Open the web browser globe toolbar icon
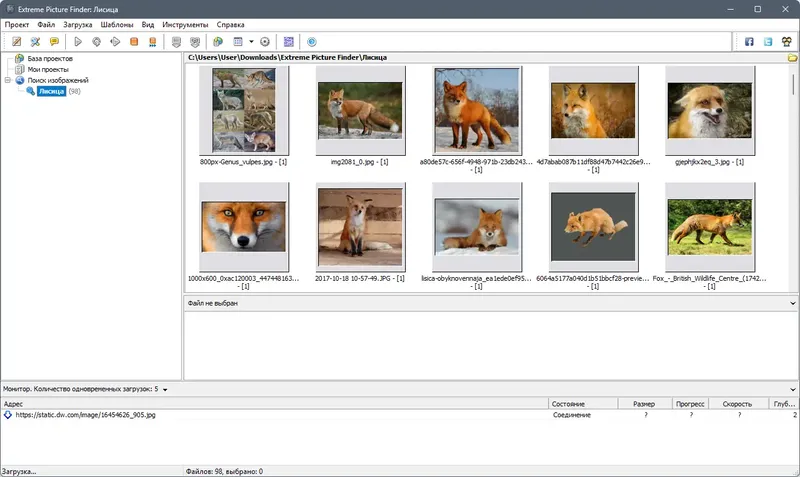Image resolution: width=800 pixels, height=477 pixels. point(218,42)
